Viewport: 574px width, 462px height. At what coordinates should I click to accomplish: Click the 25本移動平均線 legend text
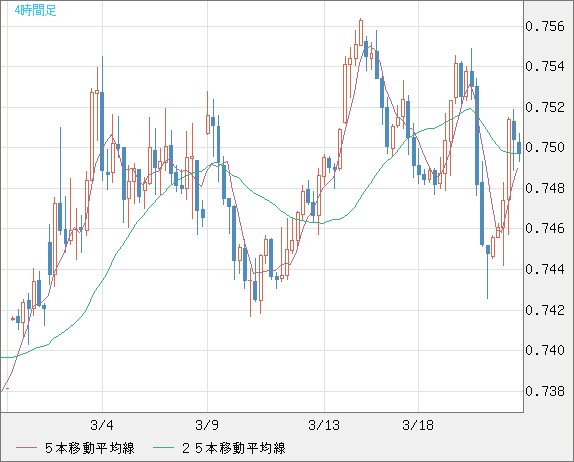234,448
